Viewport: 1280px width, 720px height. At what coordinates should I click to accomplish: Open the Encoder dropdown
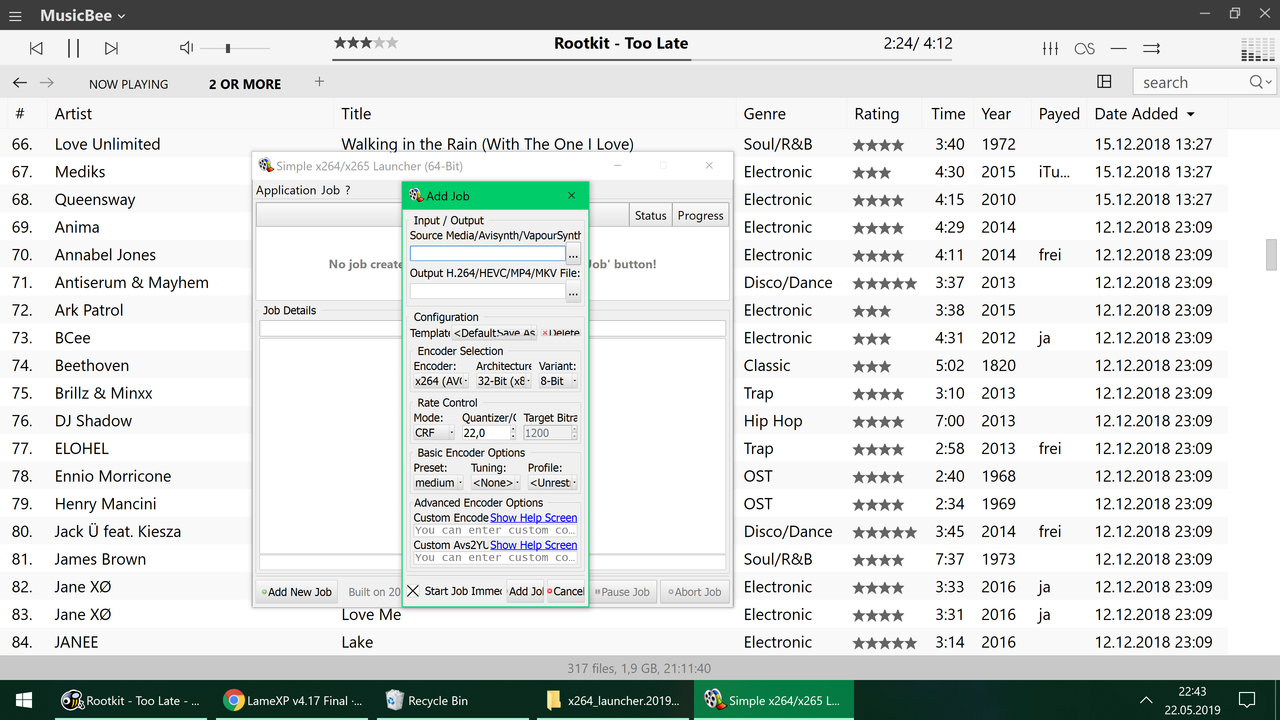tap(441, 381)
